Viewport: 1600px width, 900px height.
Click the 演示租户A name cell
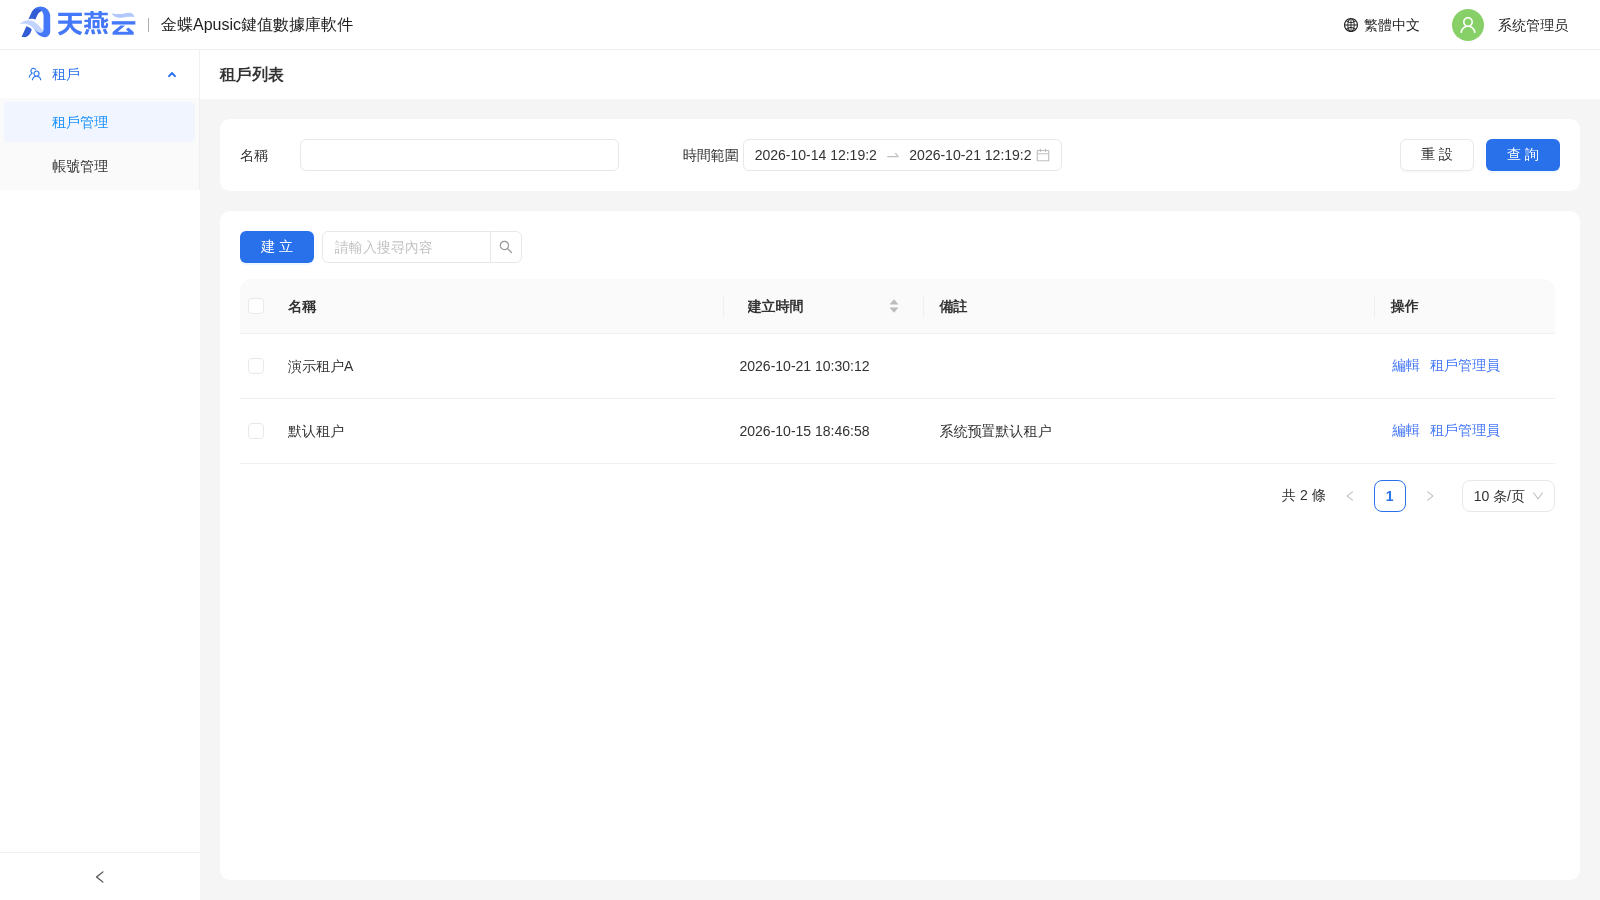321,366
